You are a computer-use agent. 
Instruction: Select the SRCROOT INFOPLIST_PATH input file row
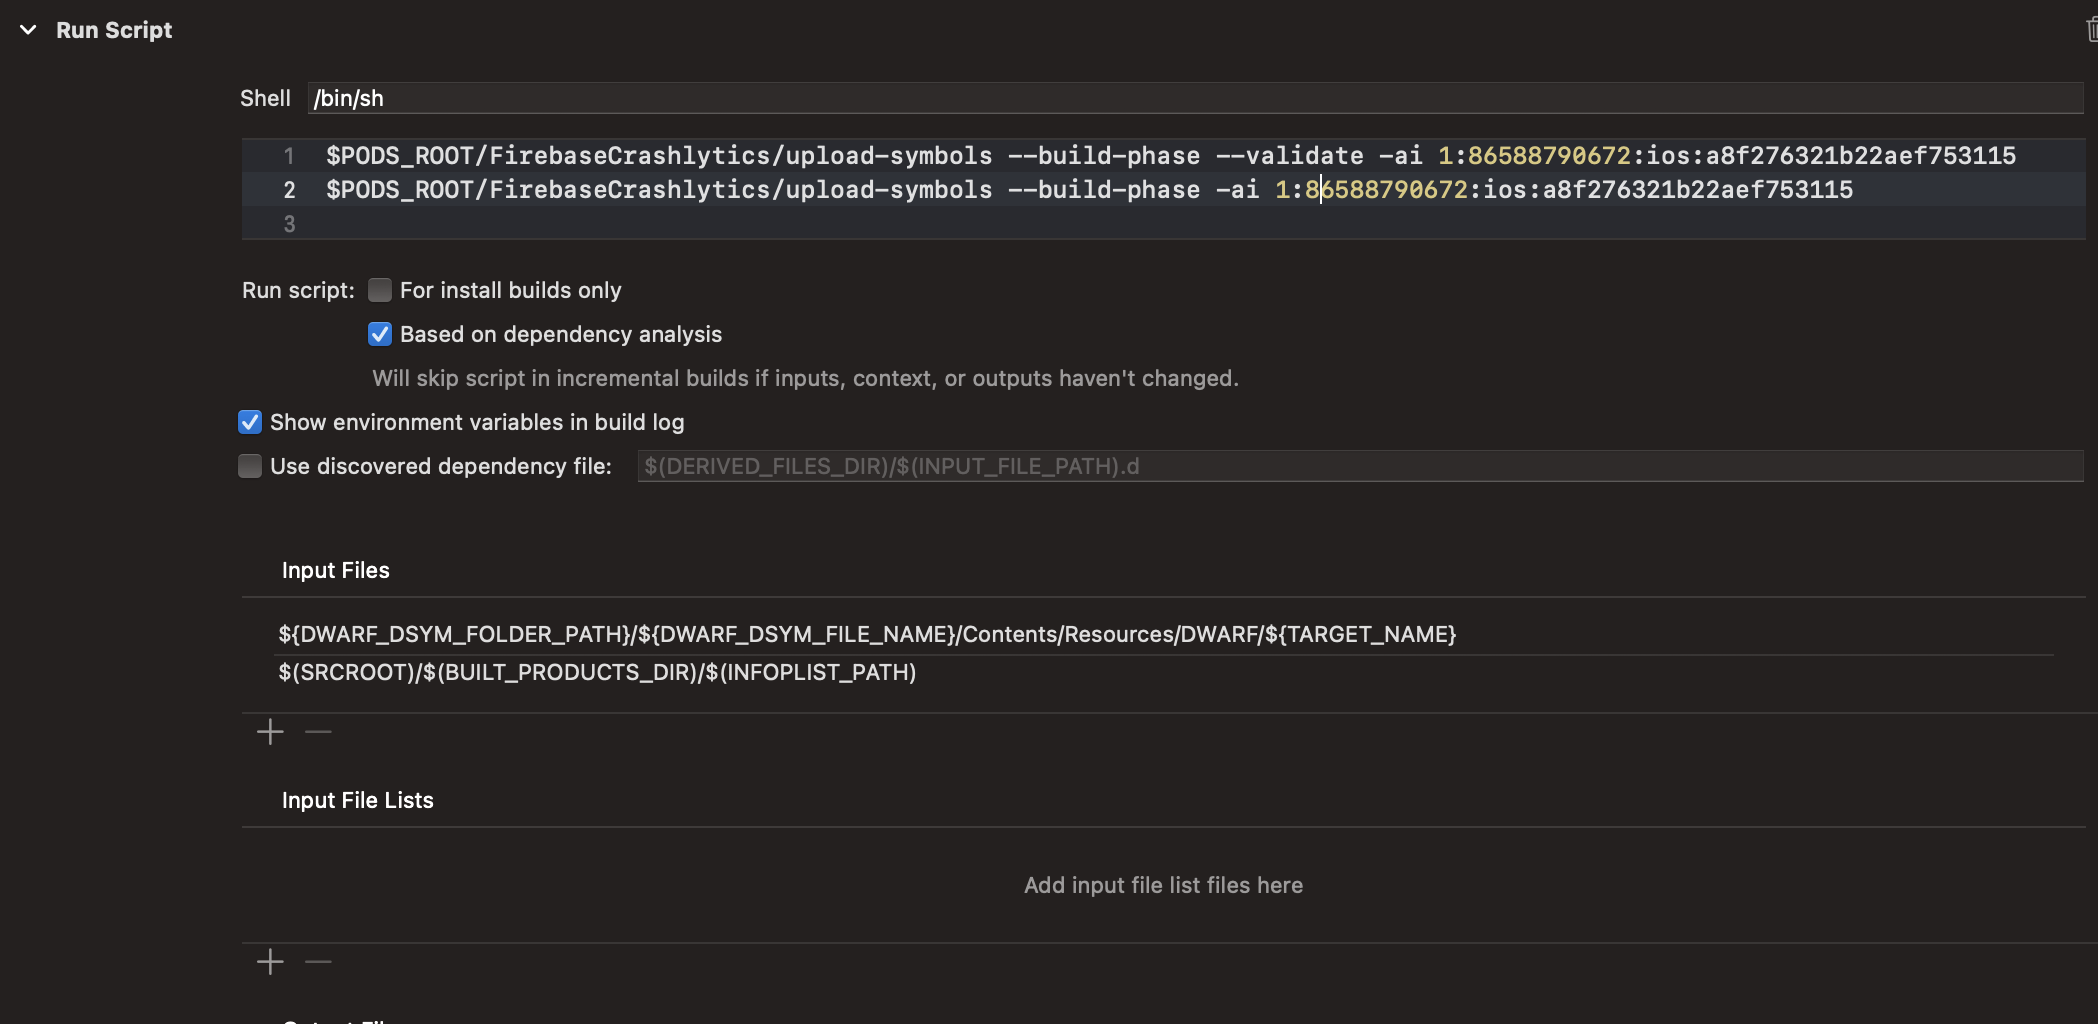coord(1164,673)
